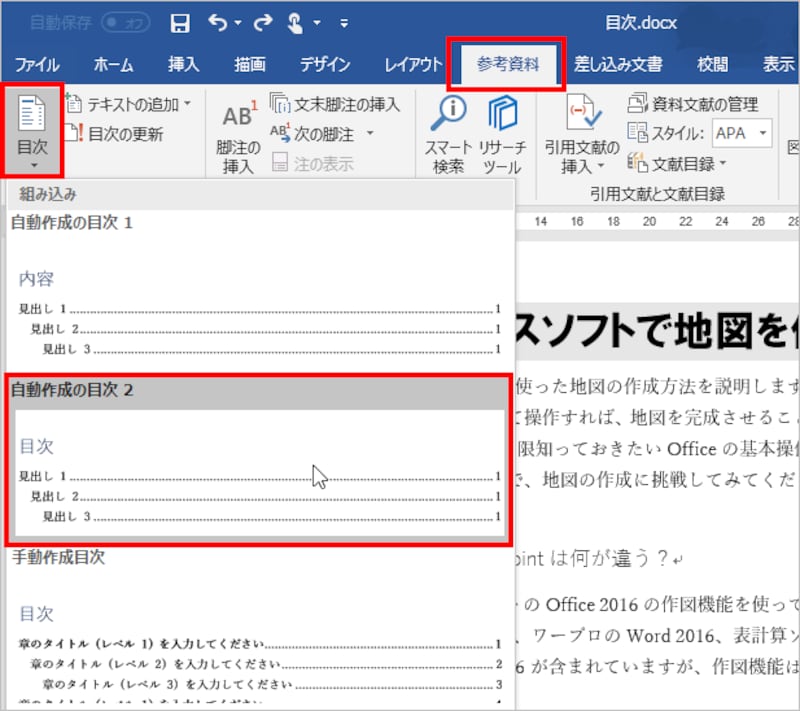Viewport: 800px width, 711px height.
Task: Click Manage Sources (資料文献の管理)
Action: [693, 104]
